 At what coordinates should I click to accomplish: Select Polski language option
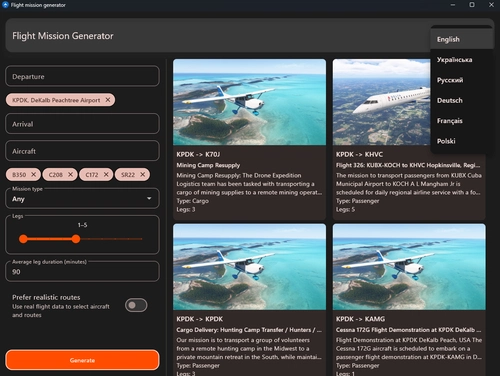[x=461, y=141]
